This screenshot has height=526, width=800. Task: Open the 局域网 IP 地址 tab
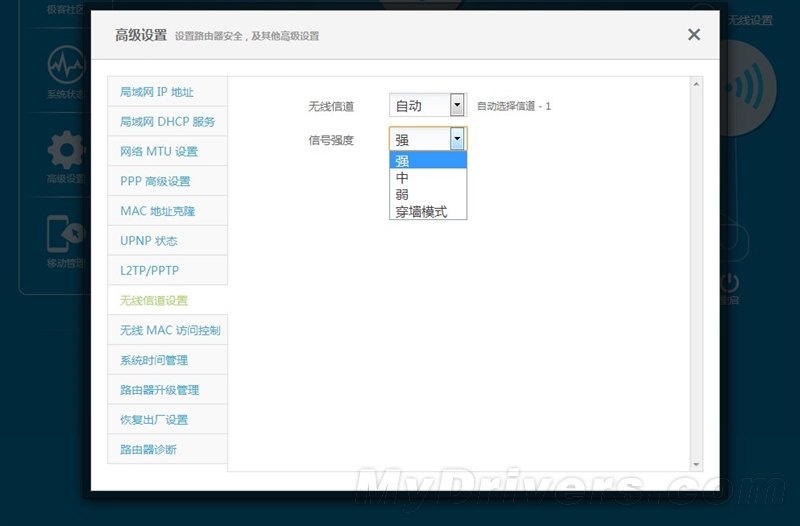pyautogui.click(x=167, y=92)
